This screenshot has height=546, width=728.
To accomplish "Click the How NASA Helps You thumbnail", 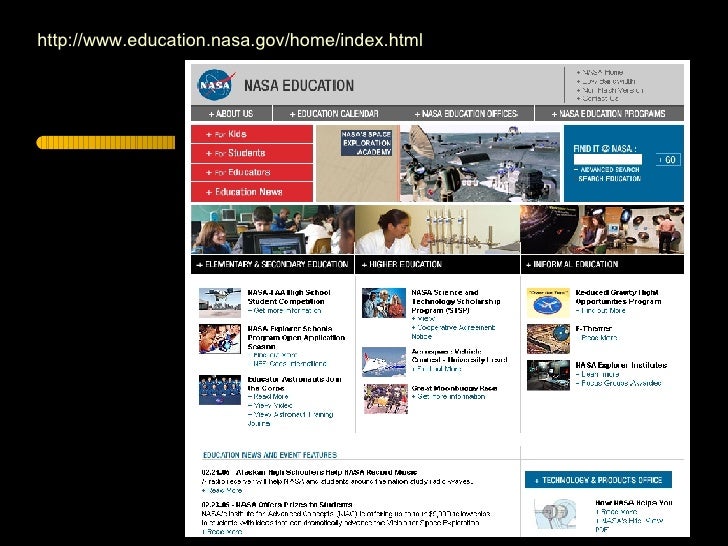I will (x=554, y=514).
